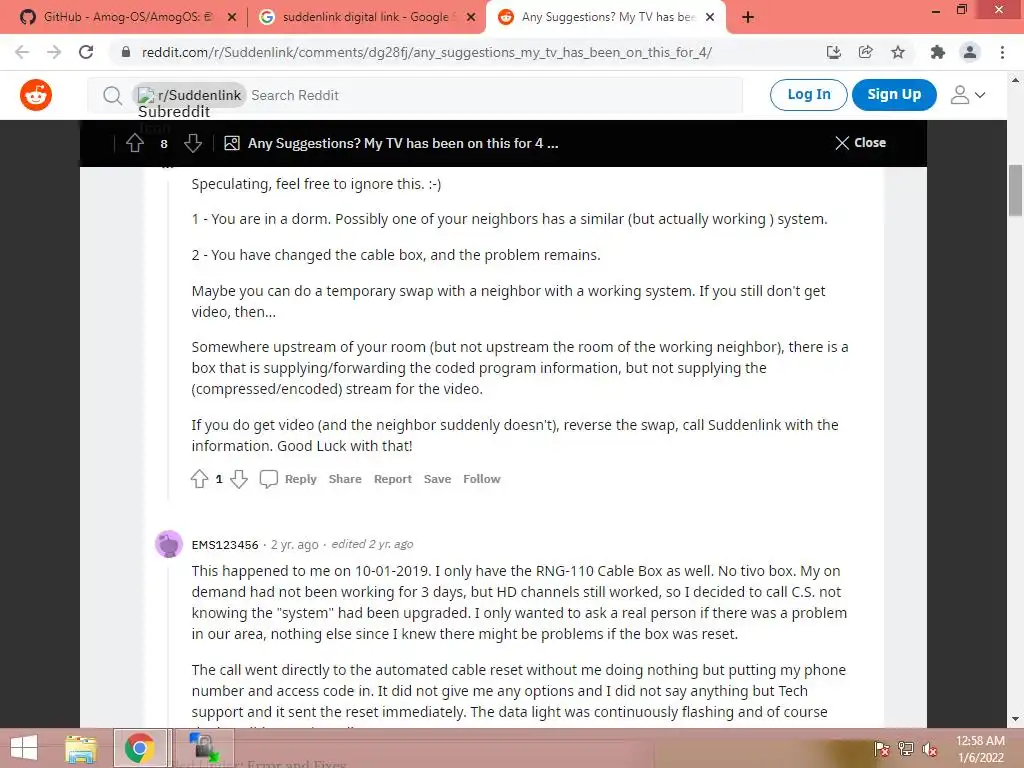Click the share page icon in address bar
The width and height of the screenshot is (1024, 768).
[866, 52]
